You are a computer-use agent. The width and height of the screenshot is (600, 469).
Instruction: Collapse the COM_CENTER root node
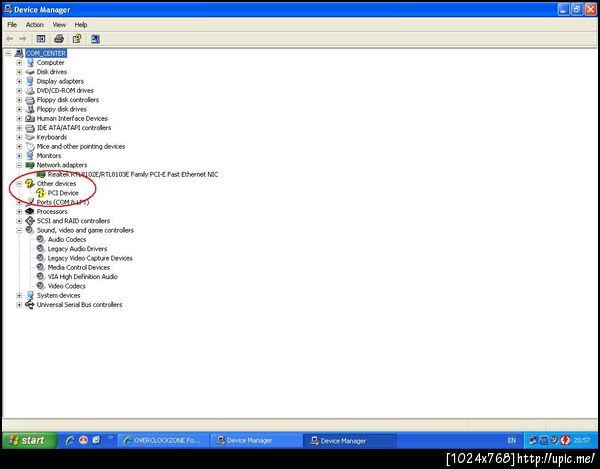pyautogui.click(x=8, y=53)
